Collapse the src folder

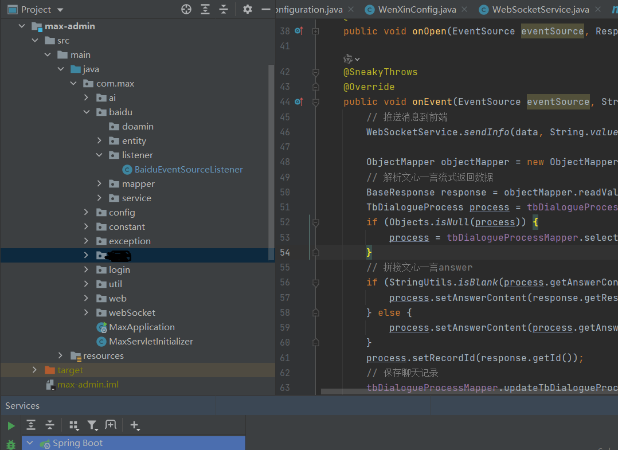(35, 40)
